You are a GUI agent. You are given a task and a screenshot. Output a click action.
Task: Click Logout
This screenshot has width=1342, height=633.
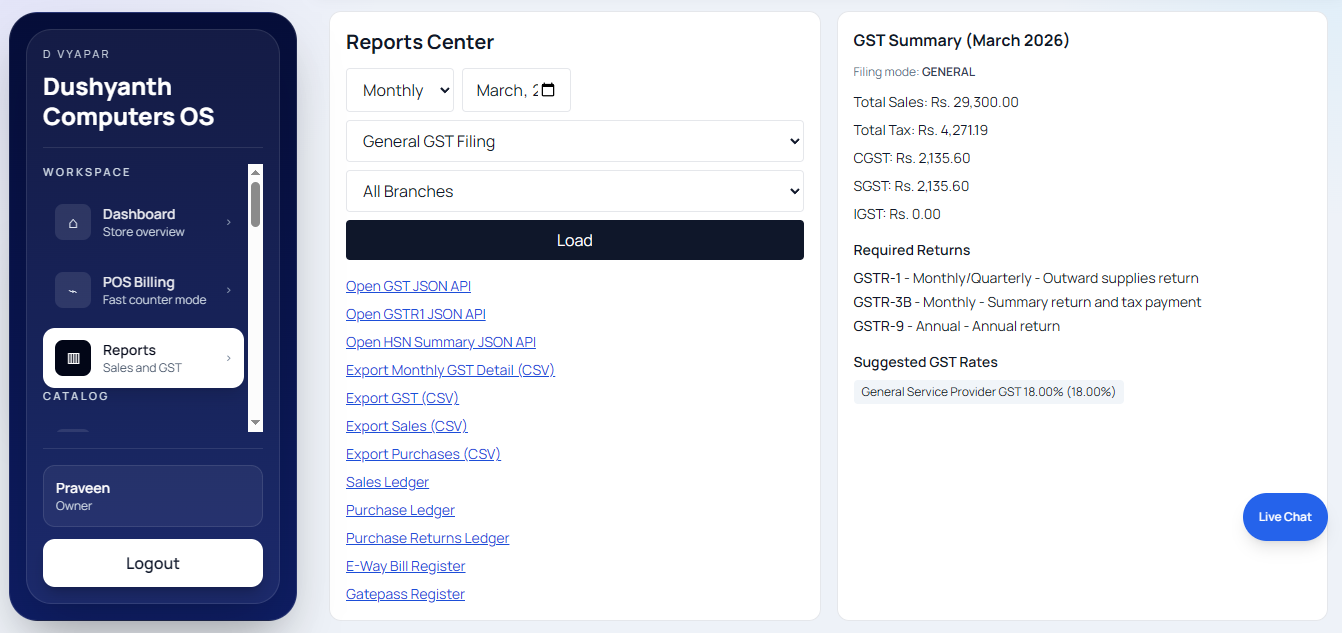(152, 562)
